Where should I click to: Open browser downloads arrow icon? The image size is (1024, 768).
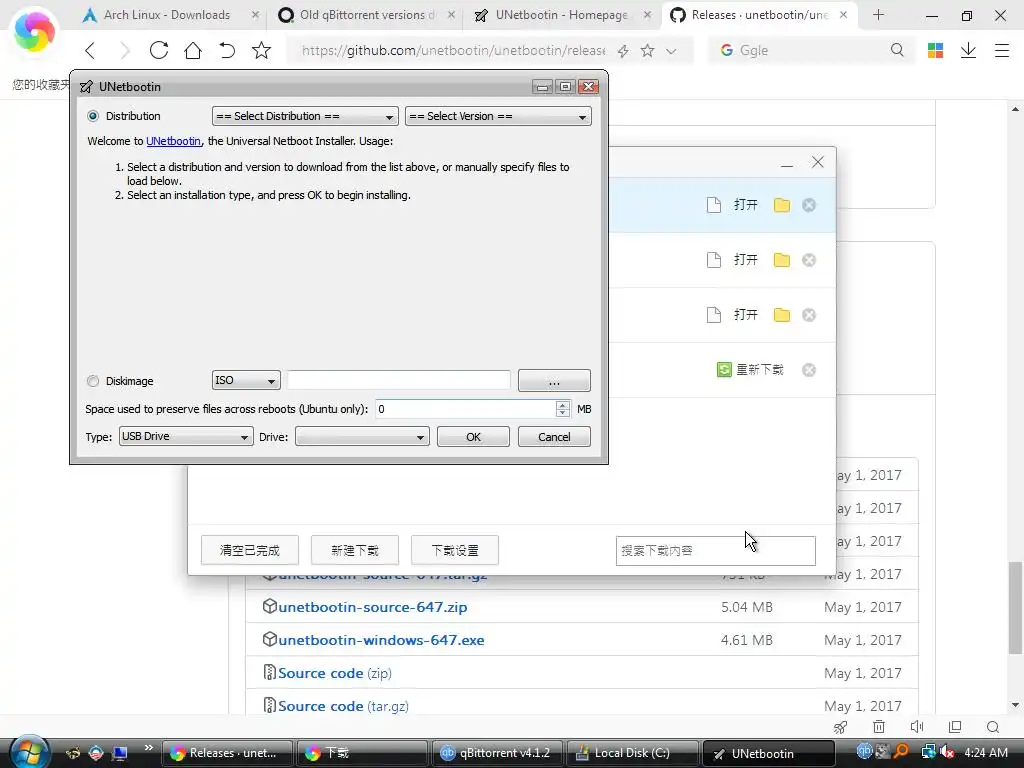tap(968, 50)
